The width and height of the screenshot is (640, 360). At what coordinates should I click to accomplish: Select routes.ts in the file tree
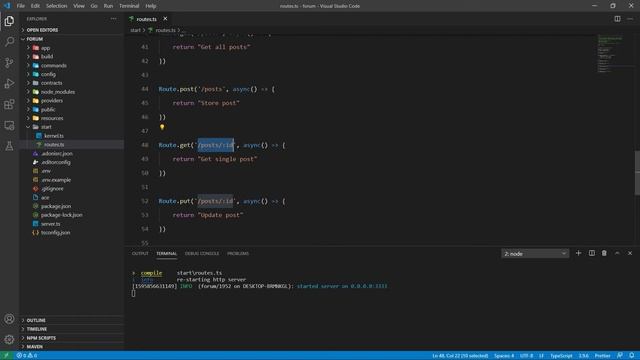[54, 144]
